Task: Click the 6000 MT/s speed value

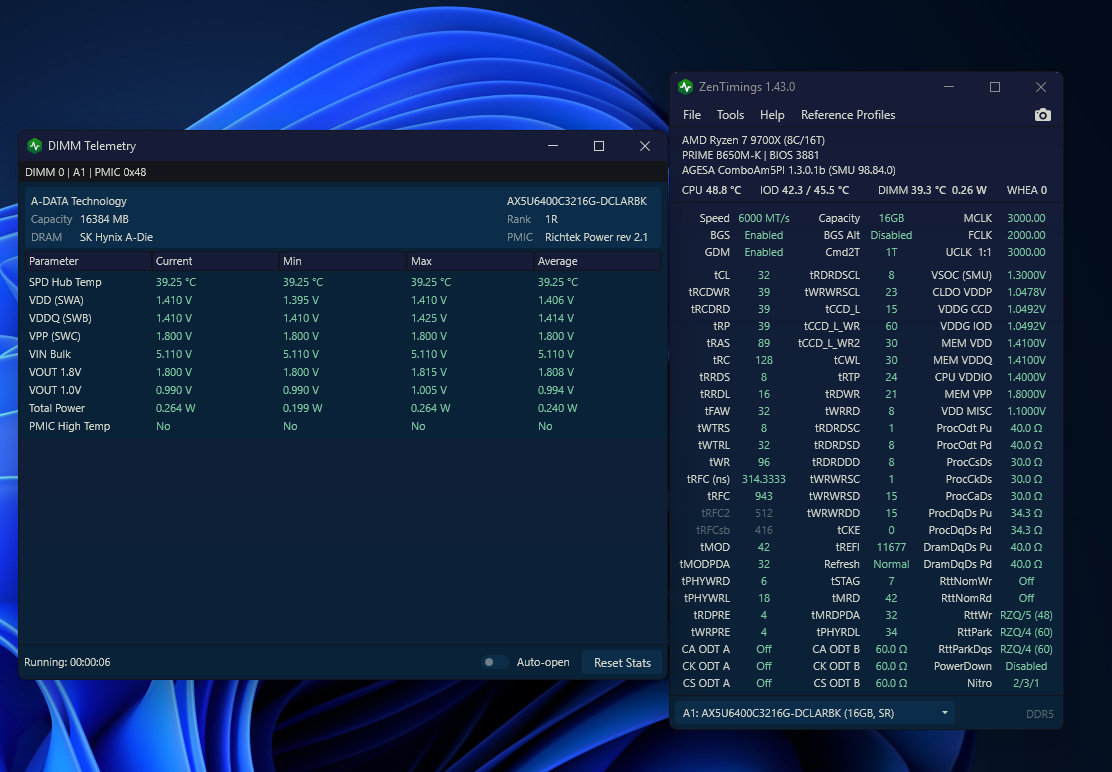Action: [x=764, y=218]
